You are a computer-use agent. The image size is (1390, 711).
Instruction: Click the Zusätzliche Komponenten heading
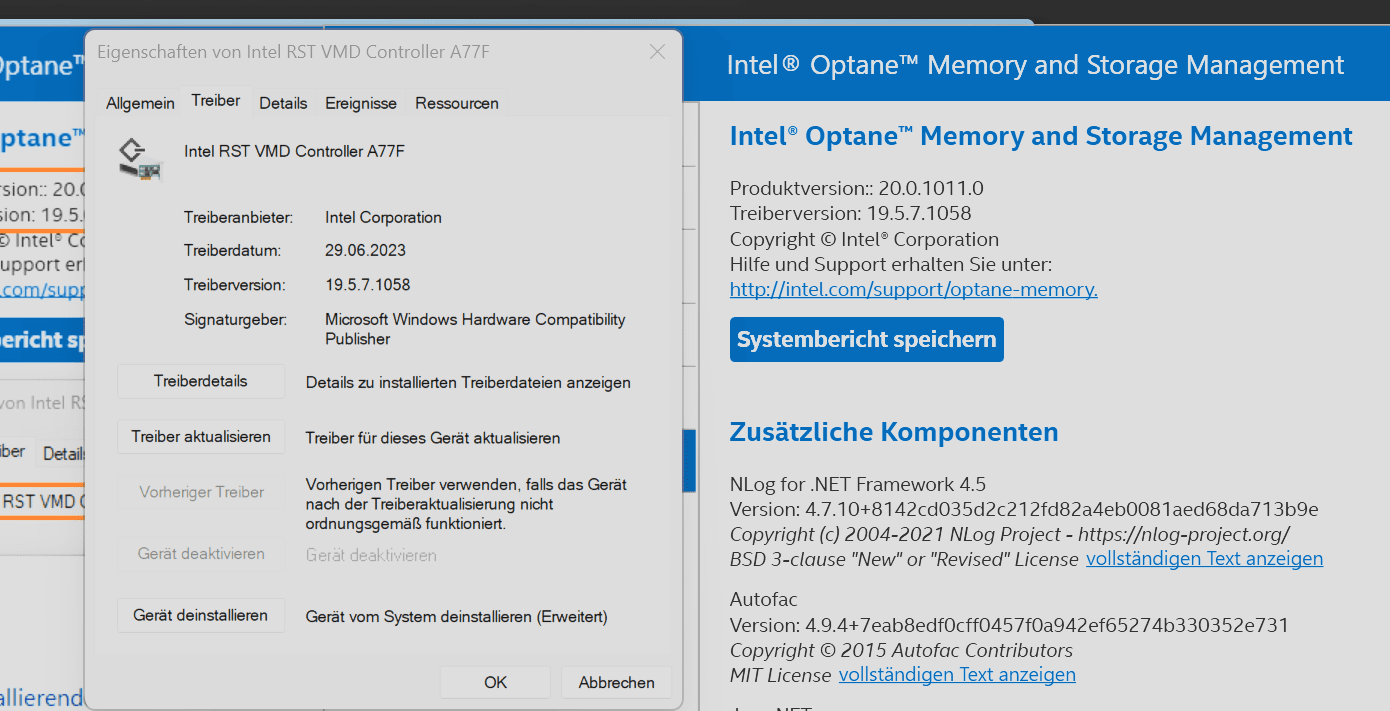pyautogui.click(x=894, y=432)
